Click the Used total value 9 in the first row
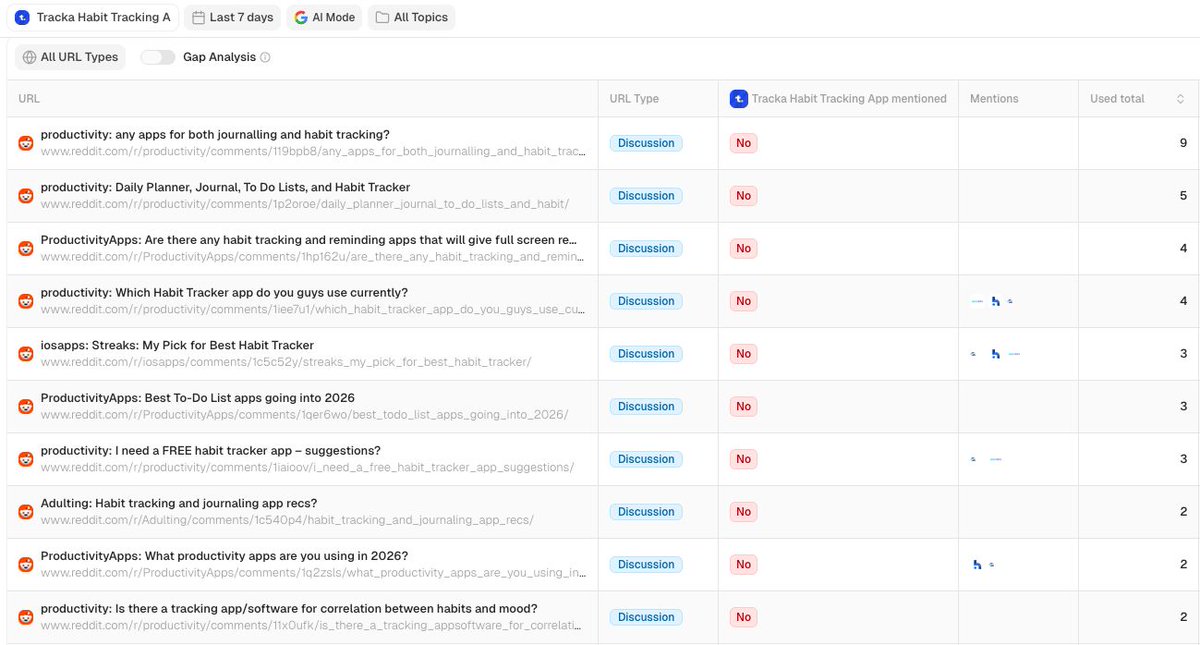 point(1183,143)
